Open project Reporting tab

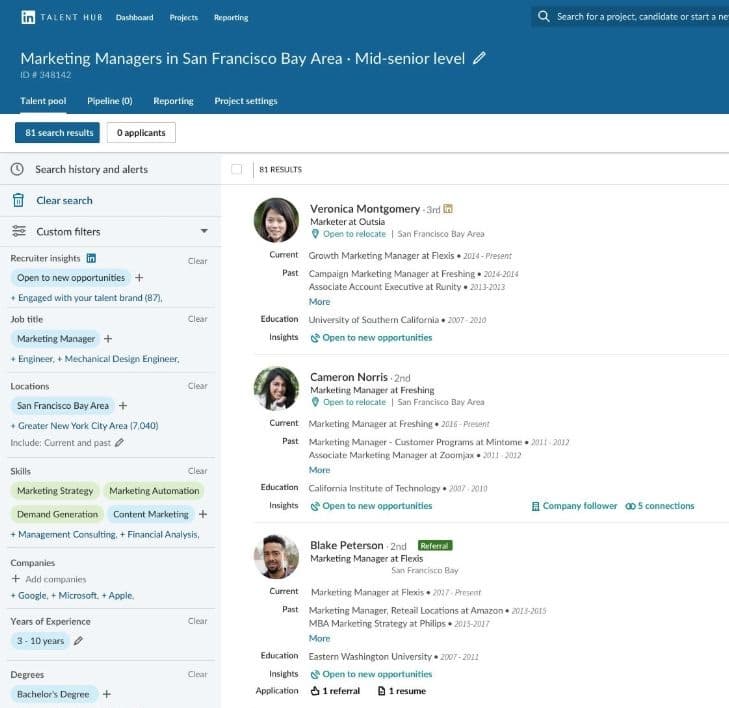click(x=173, y=101)
